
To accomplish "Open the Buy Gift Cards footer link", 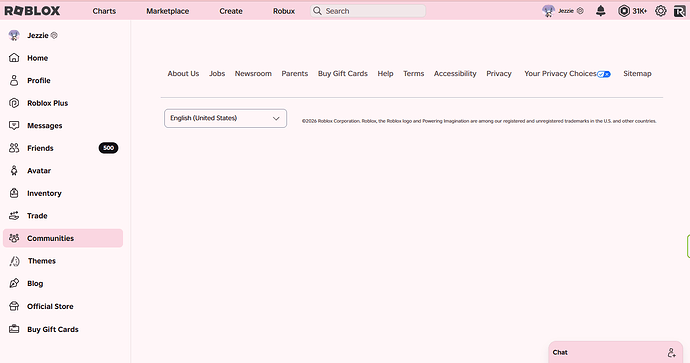I will (x=343, y=73).
